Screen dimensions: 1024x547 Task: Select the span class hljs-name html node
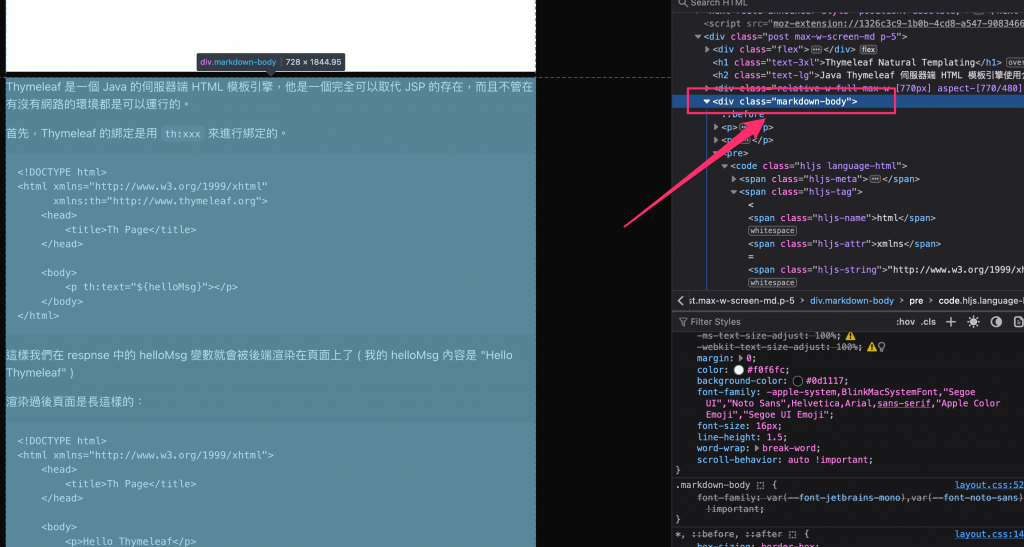842,218
